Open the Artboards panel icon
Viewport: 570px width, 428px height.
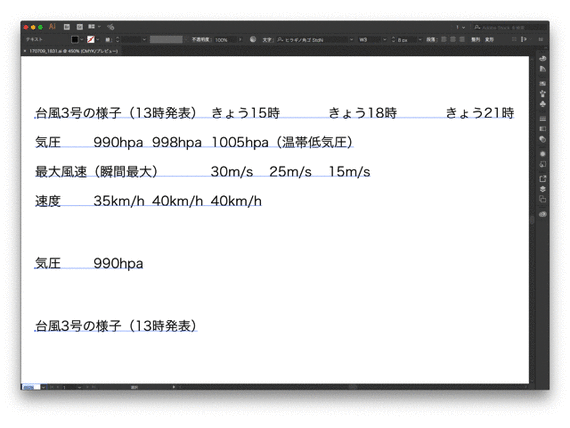(x=543, y=199)
